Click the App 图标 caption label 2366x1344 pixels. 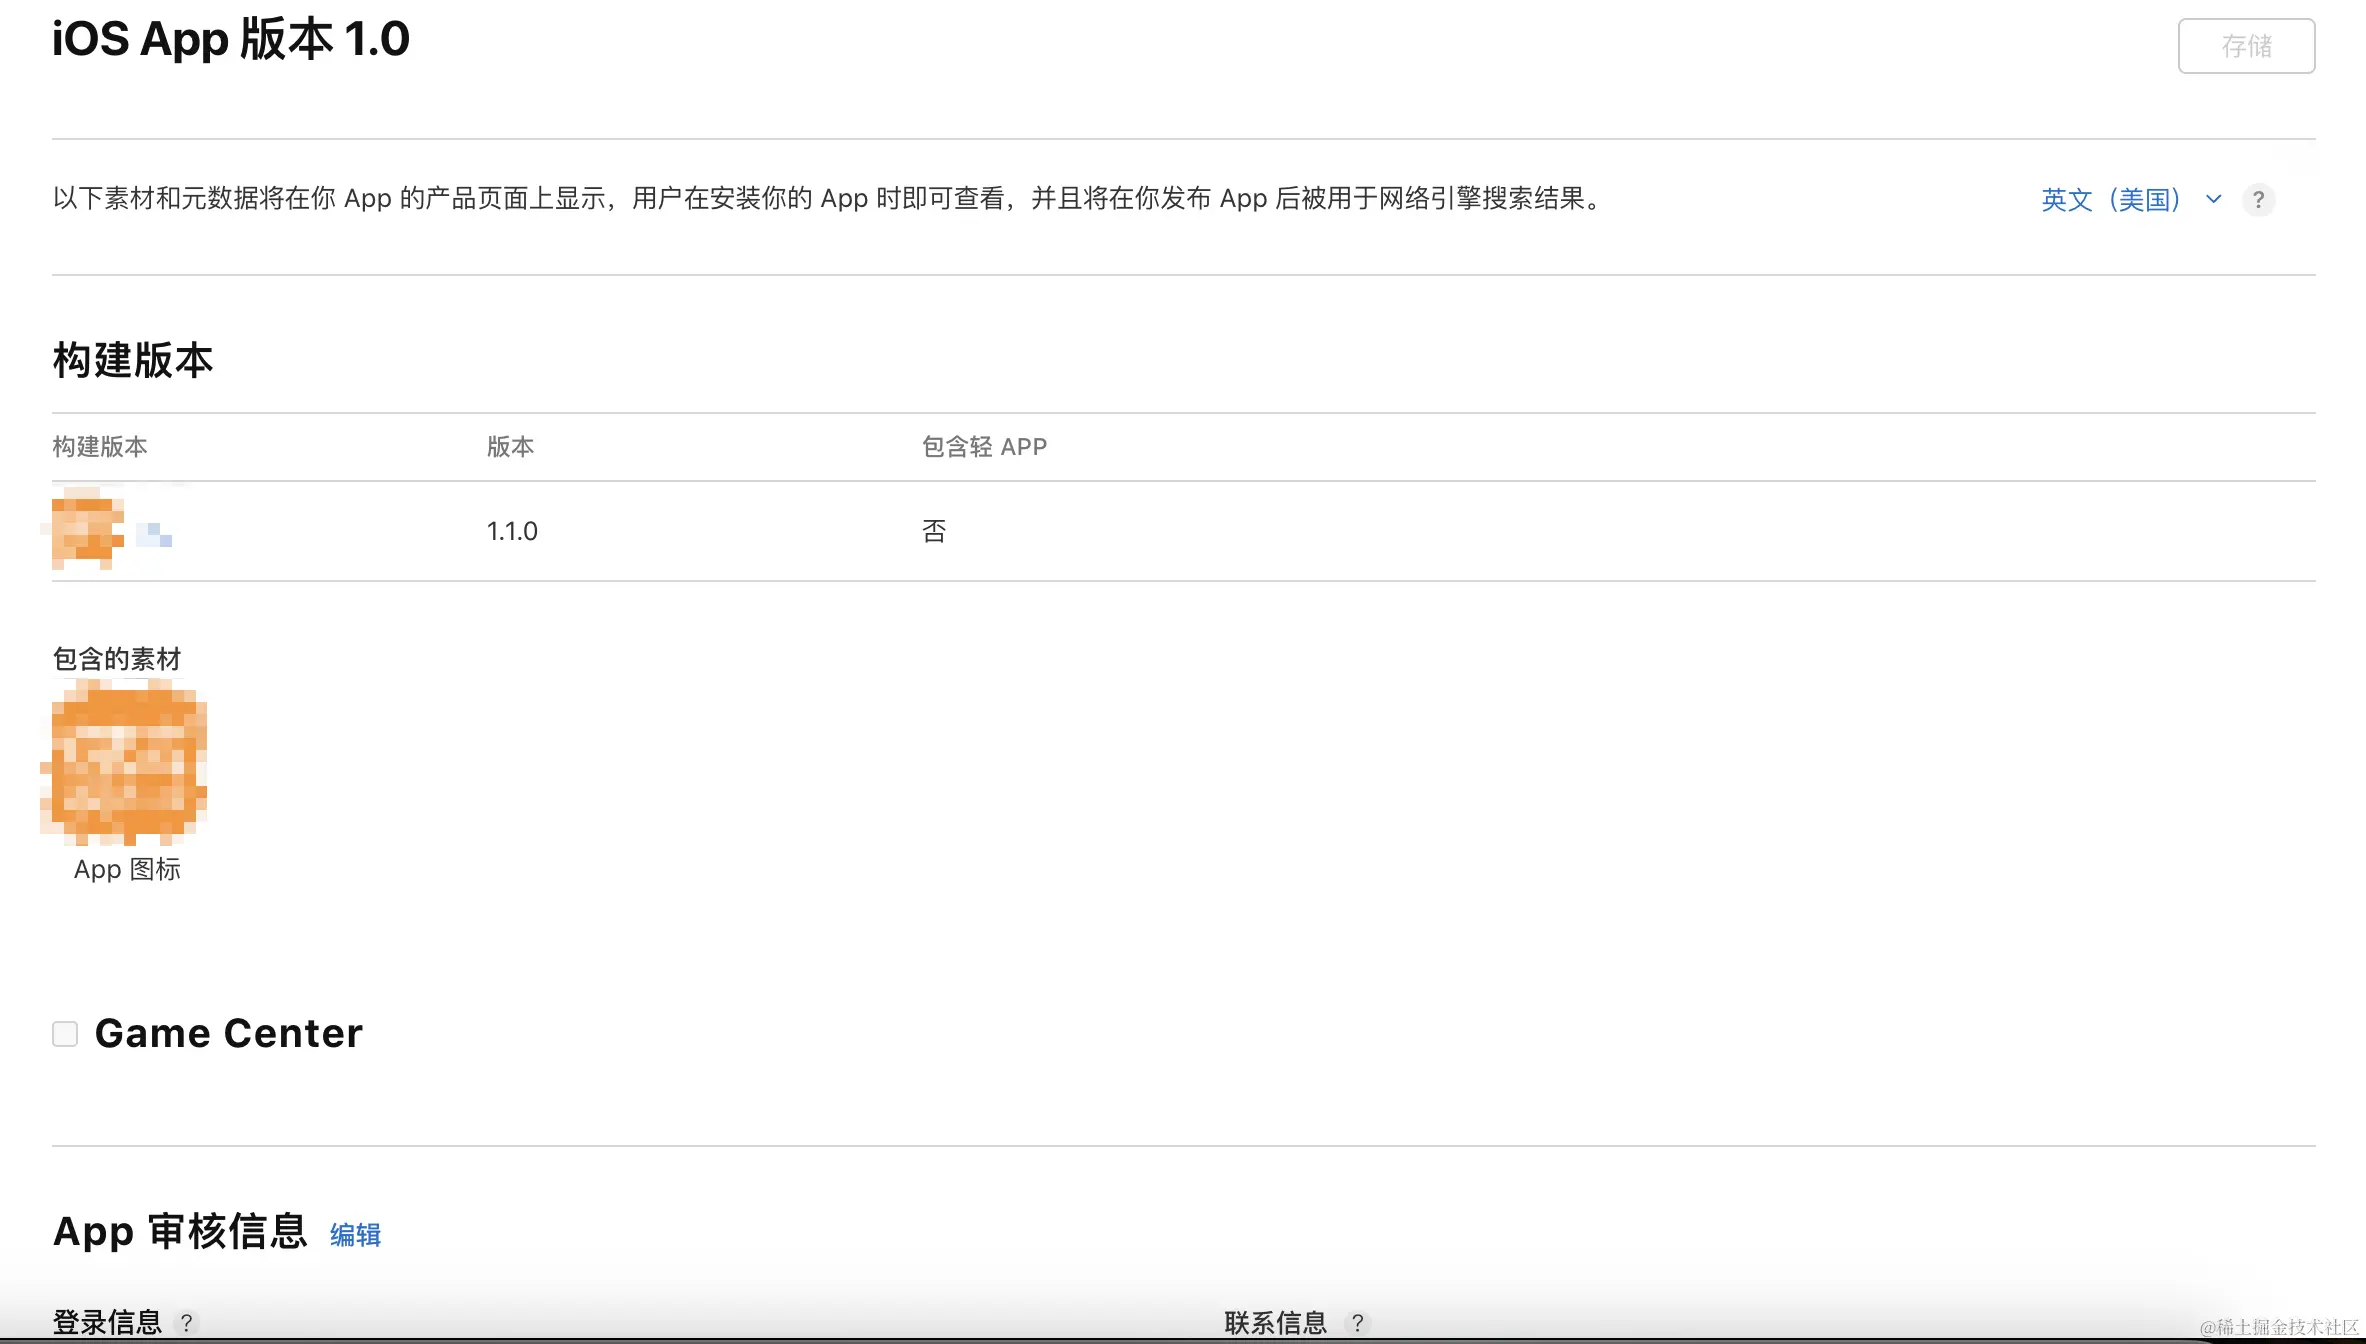tap(127, 869)
